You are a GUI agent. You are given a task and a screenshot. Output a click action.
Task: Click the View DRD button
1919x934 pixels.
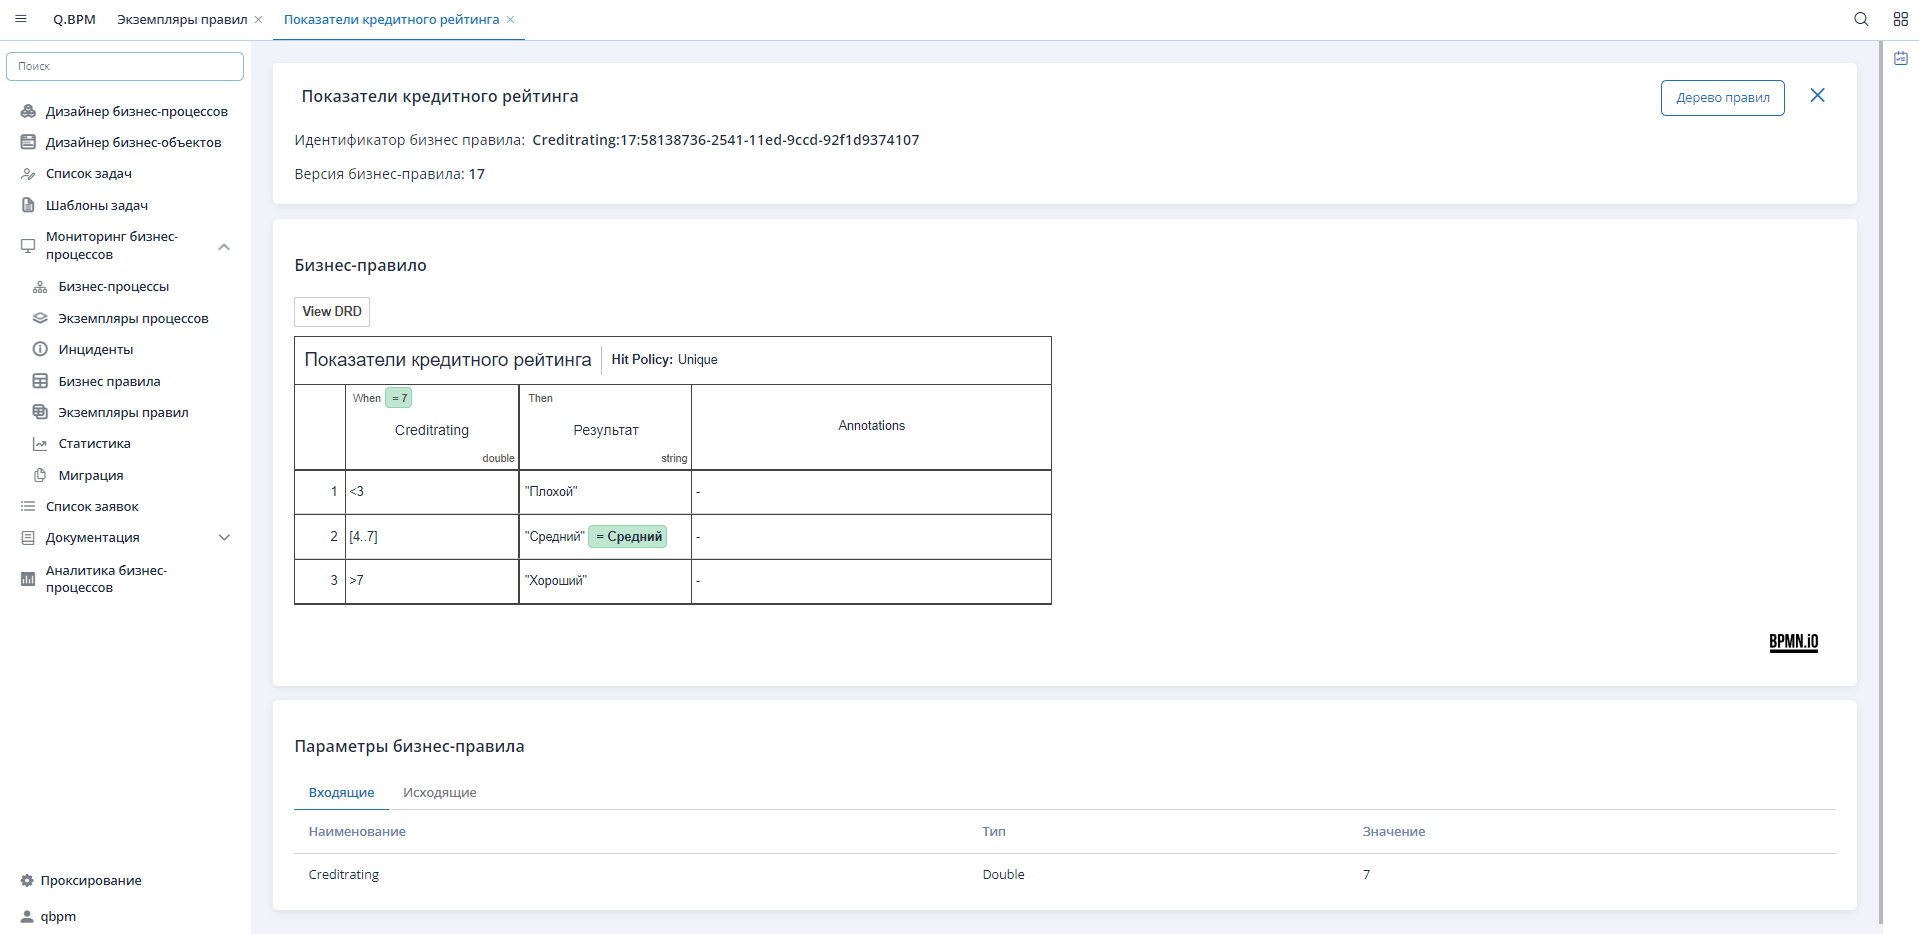tap(332, 312)
